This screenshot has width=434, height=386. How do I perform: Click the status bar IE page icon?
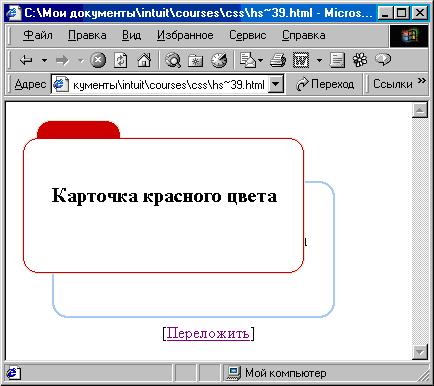[13, 373]
